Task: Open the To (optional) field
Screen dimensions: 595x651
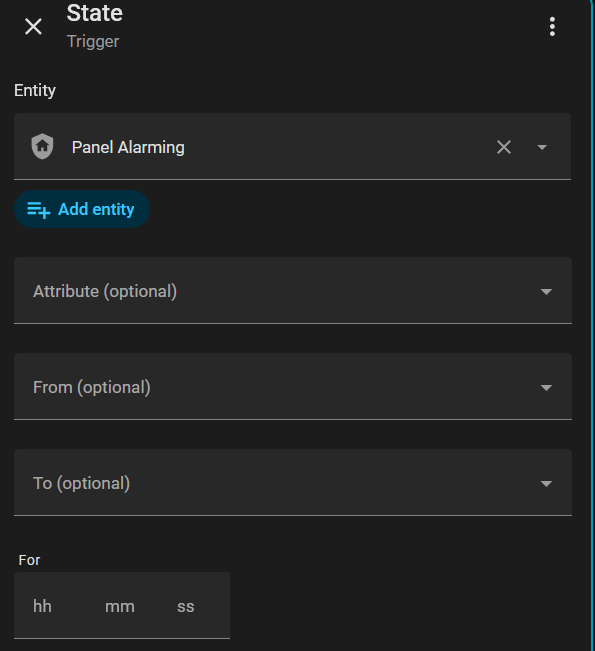Action: [x=293, y=482]
